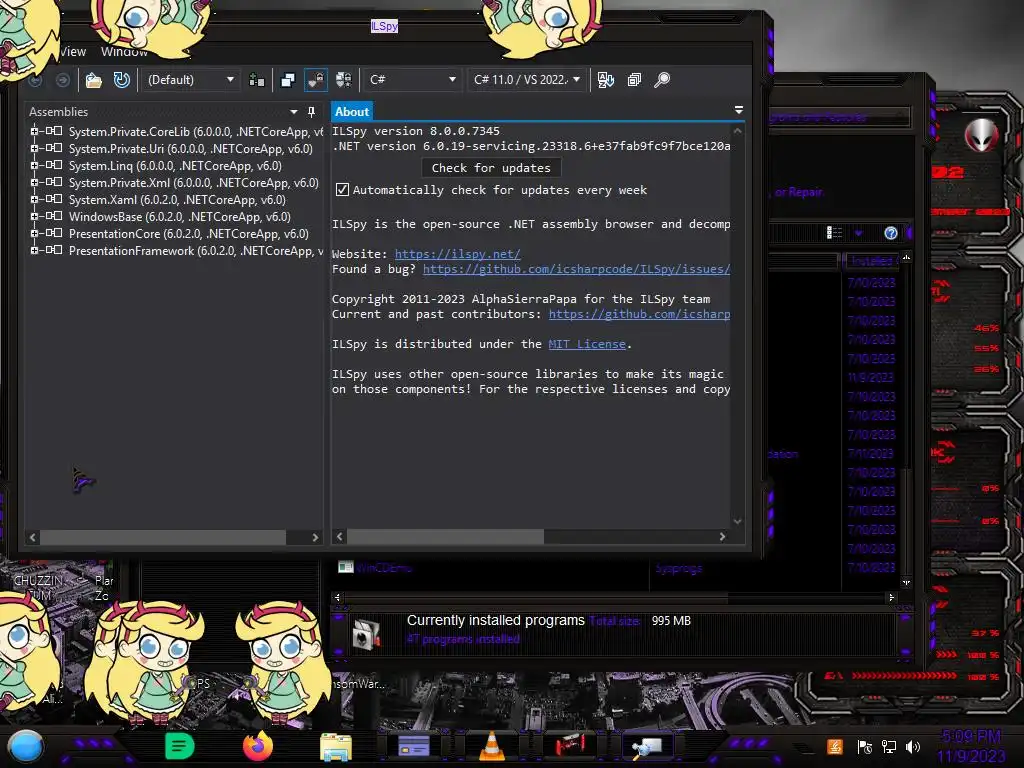Image resolution: width=1024 pixels, height=768 pixels.
Task: Select System.Xaml (6.0.2.0) tree row
Action: (177, 200)
